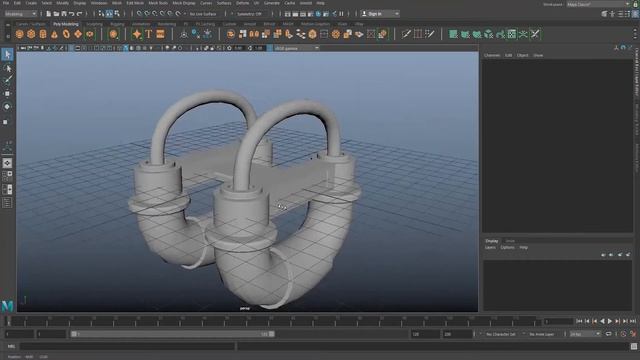Screen dimensions: 640x360
Task: Click the first green UV editor shelf icon
Action: coord(453,34)
